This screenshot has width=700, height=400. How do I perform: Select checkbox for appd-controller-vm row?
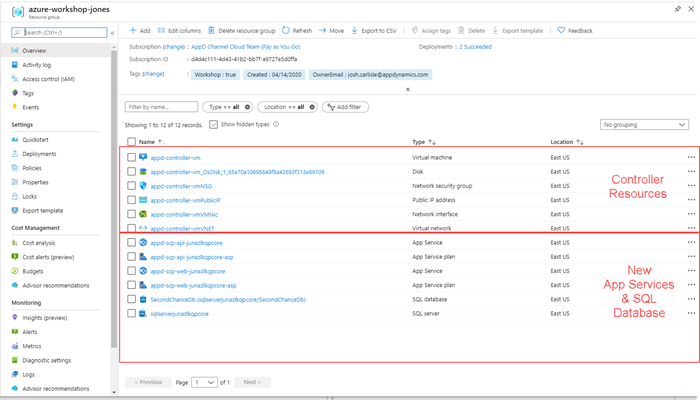point(131,158)
